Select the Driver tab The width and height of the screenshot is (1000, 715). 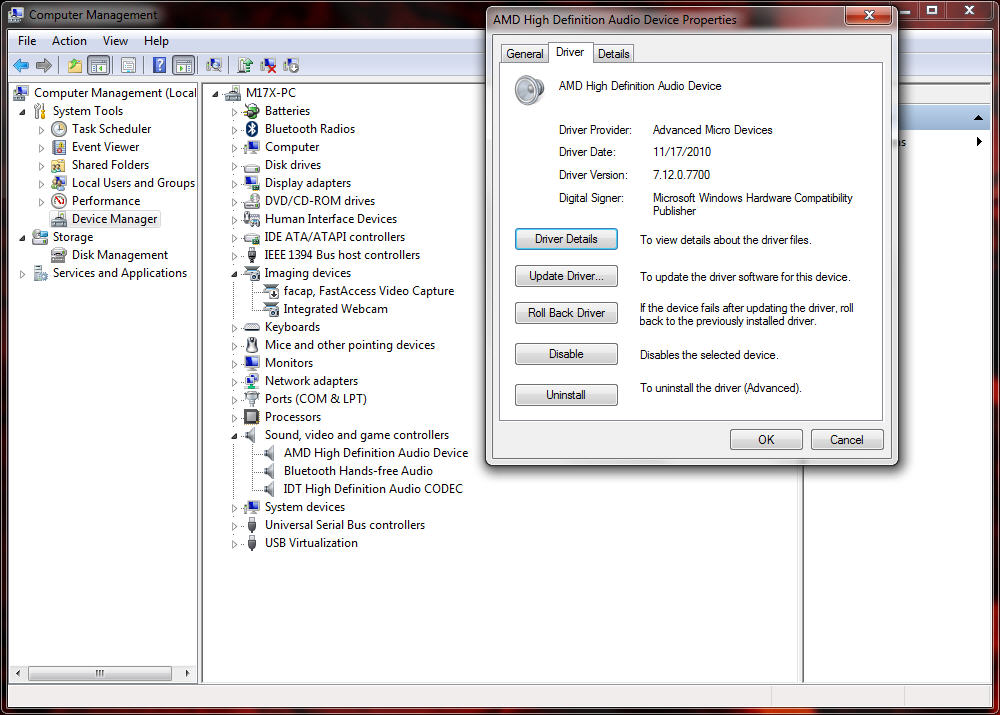(x=570, y=52)
